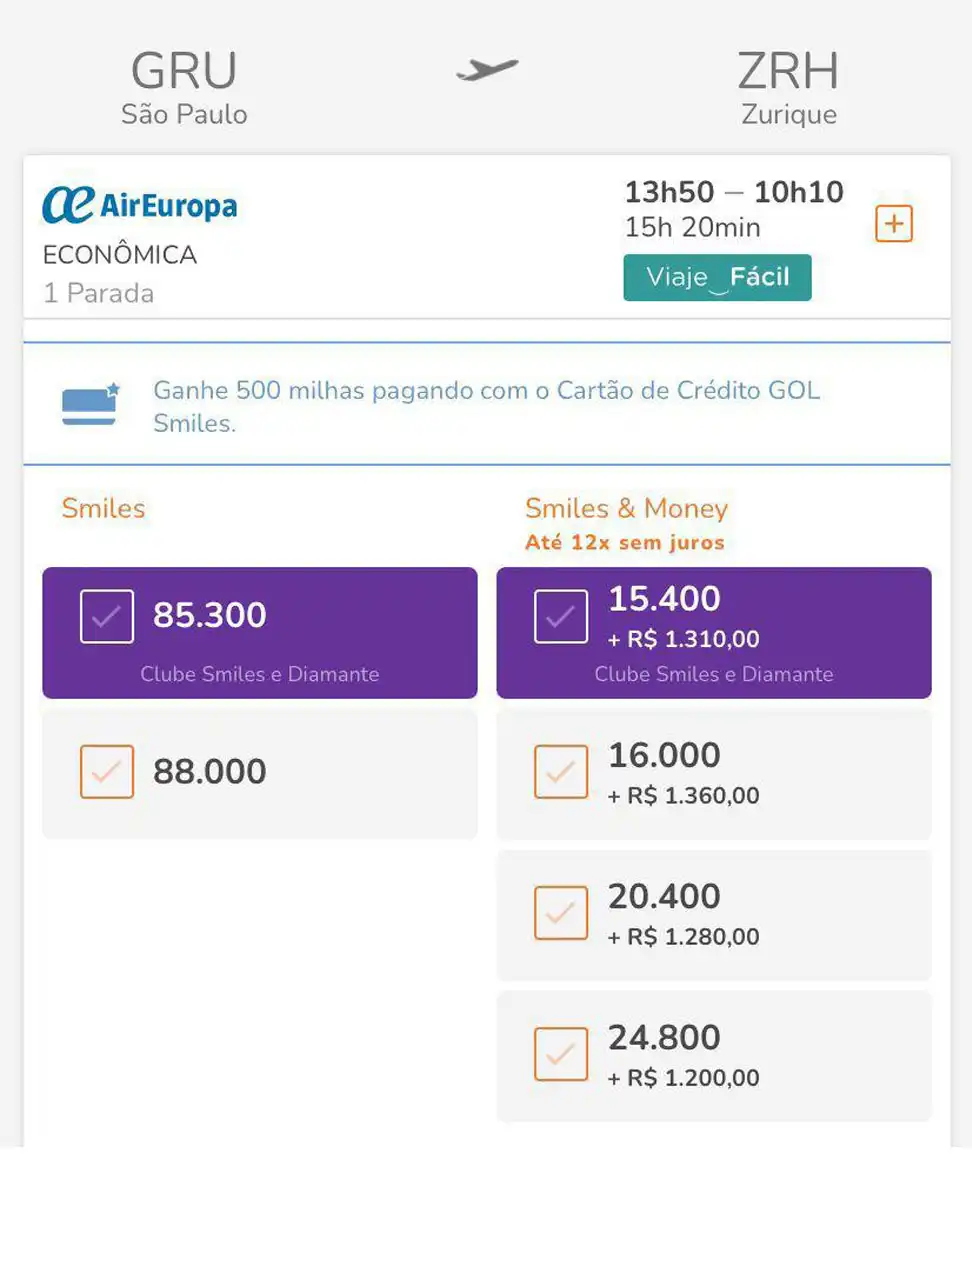Expand flight details with orange plus icon

tap(894, 223)
